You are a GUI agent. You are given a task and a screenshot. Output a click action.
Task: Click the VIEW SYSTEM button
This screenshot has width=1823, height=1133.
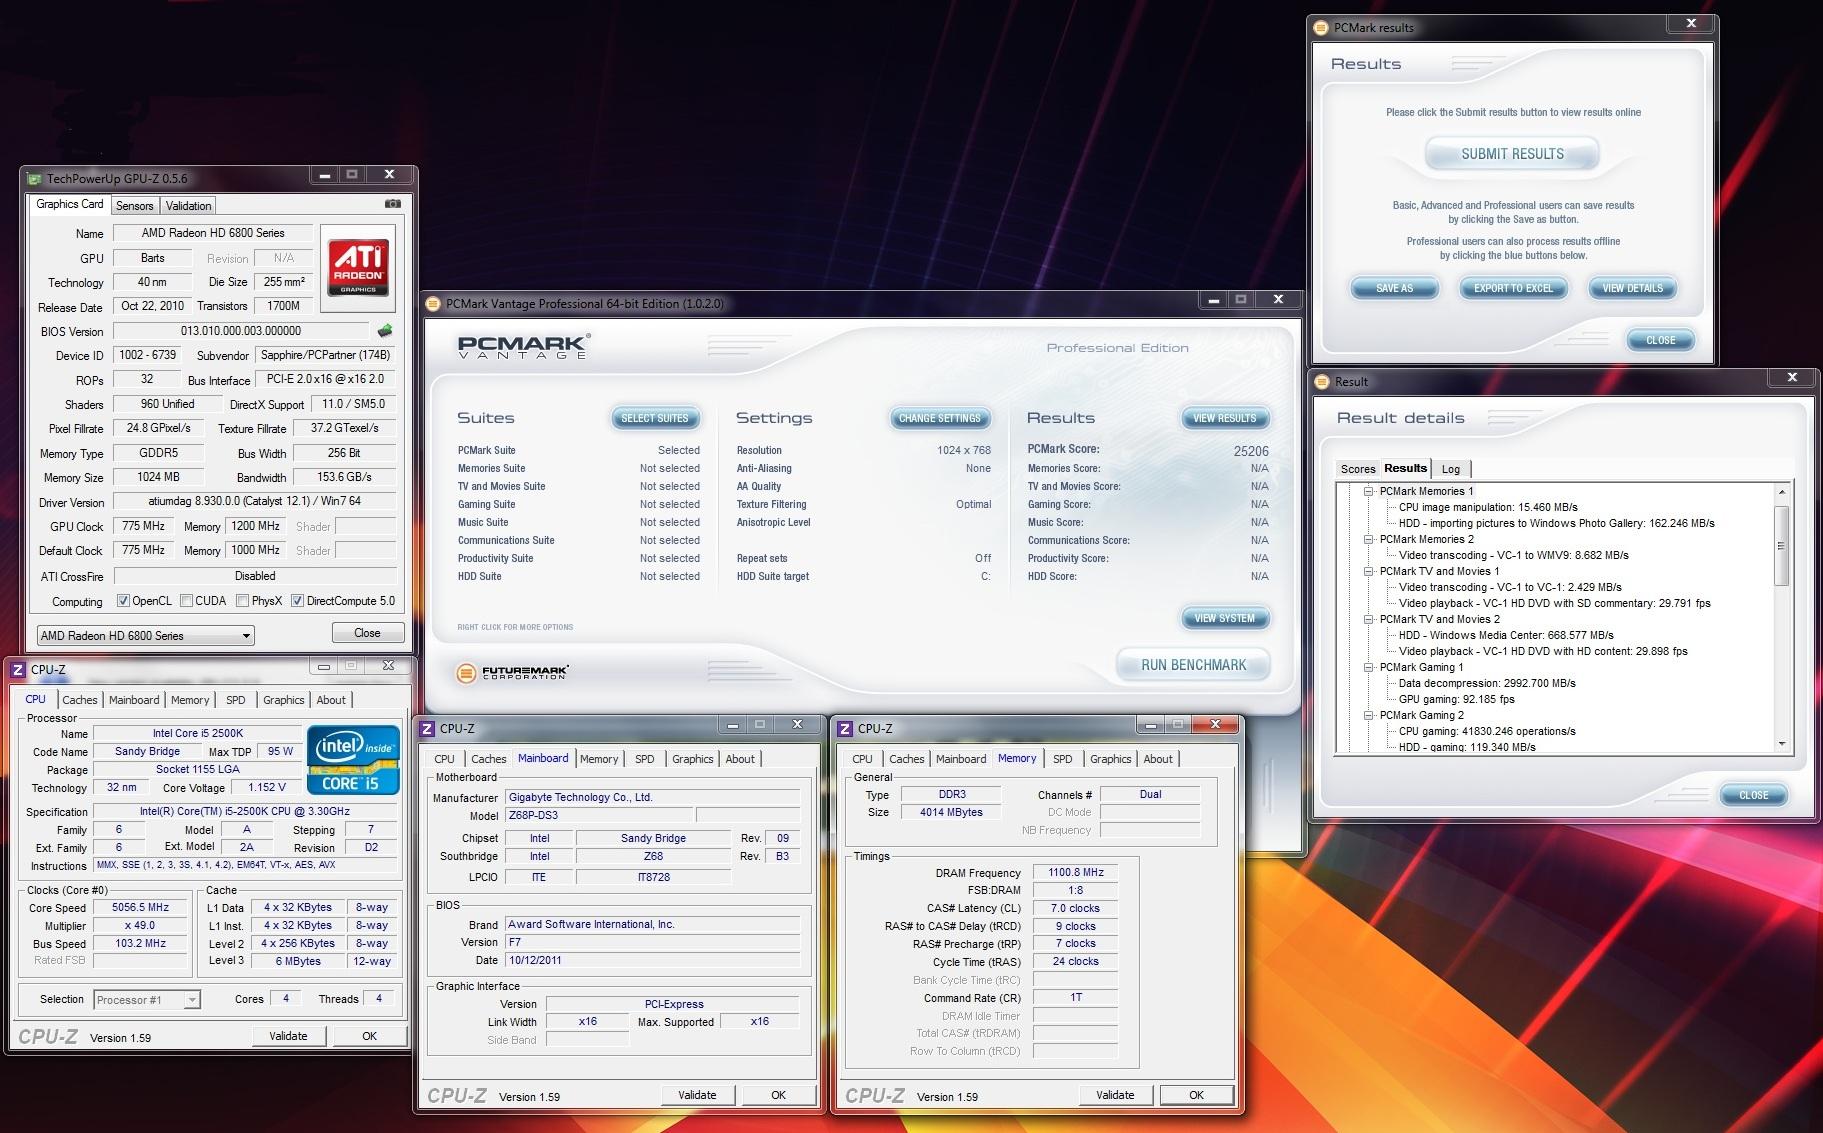click(x=1224, y=618)
